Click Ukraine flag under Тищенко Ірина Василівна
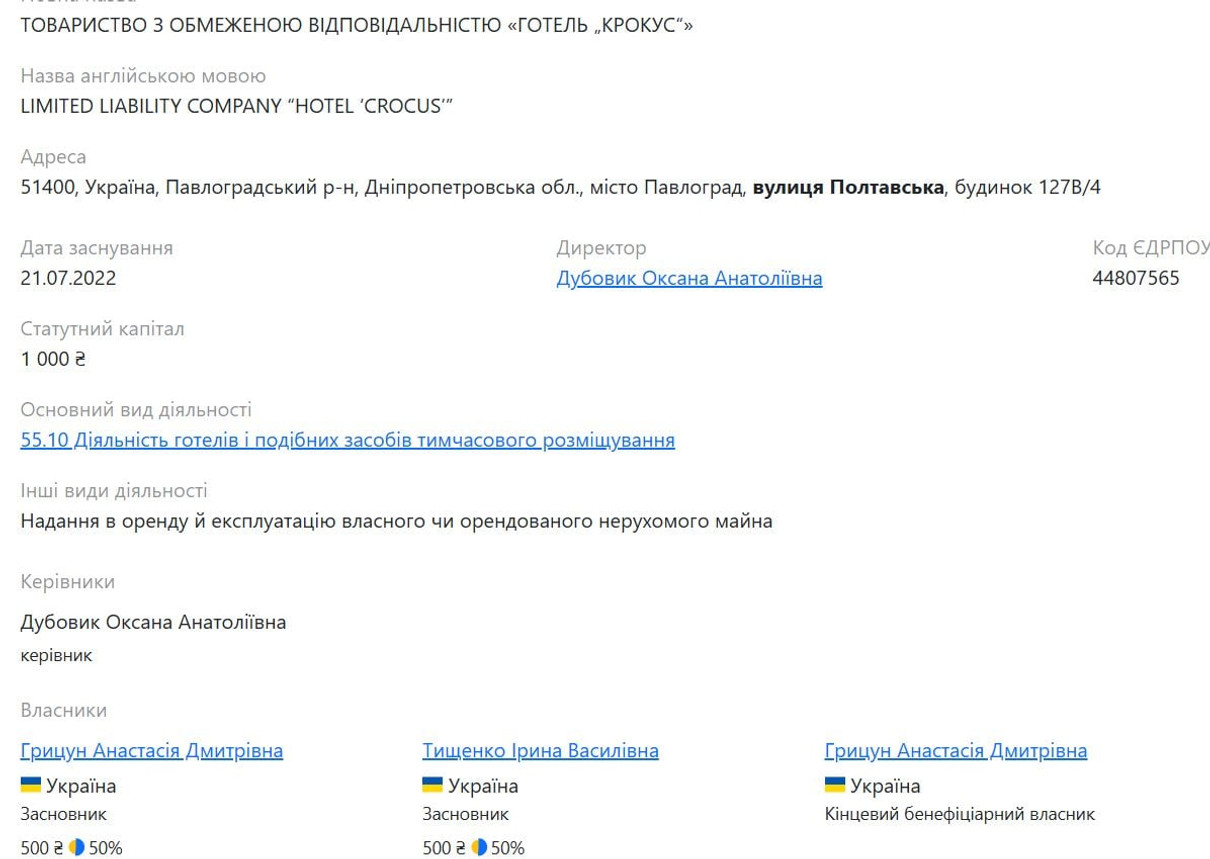The image size is (1210, 859). [432, 785]
